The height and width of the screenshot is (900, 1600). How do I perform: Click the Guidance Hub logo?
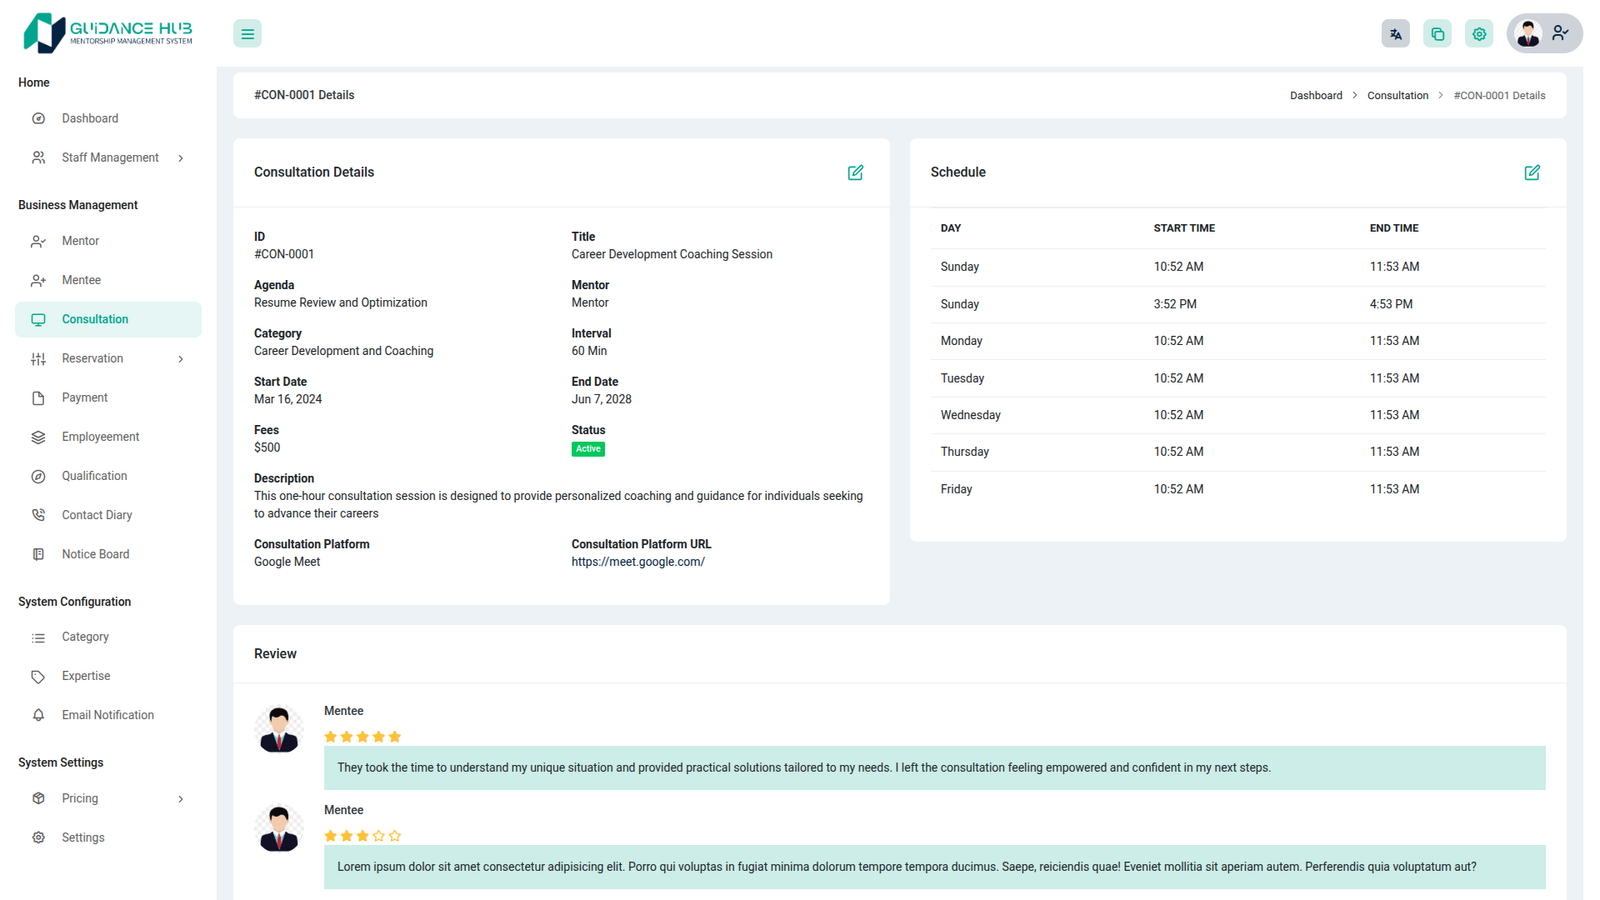(108, 33)
